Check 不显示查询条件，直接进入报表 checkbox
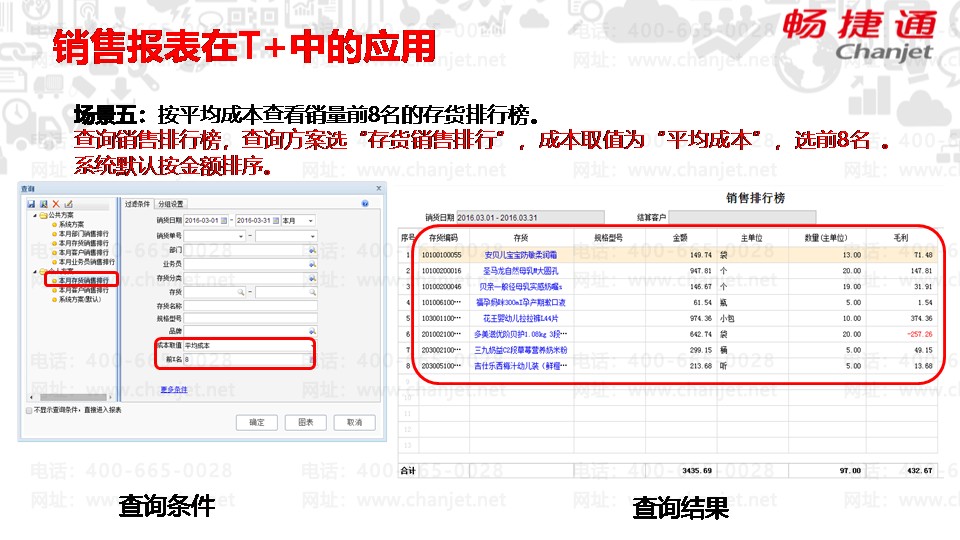This screenshot has height=540, width=960. (29, 410)
